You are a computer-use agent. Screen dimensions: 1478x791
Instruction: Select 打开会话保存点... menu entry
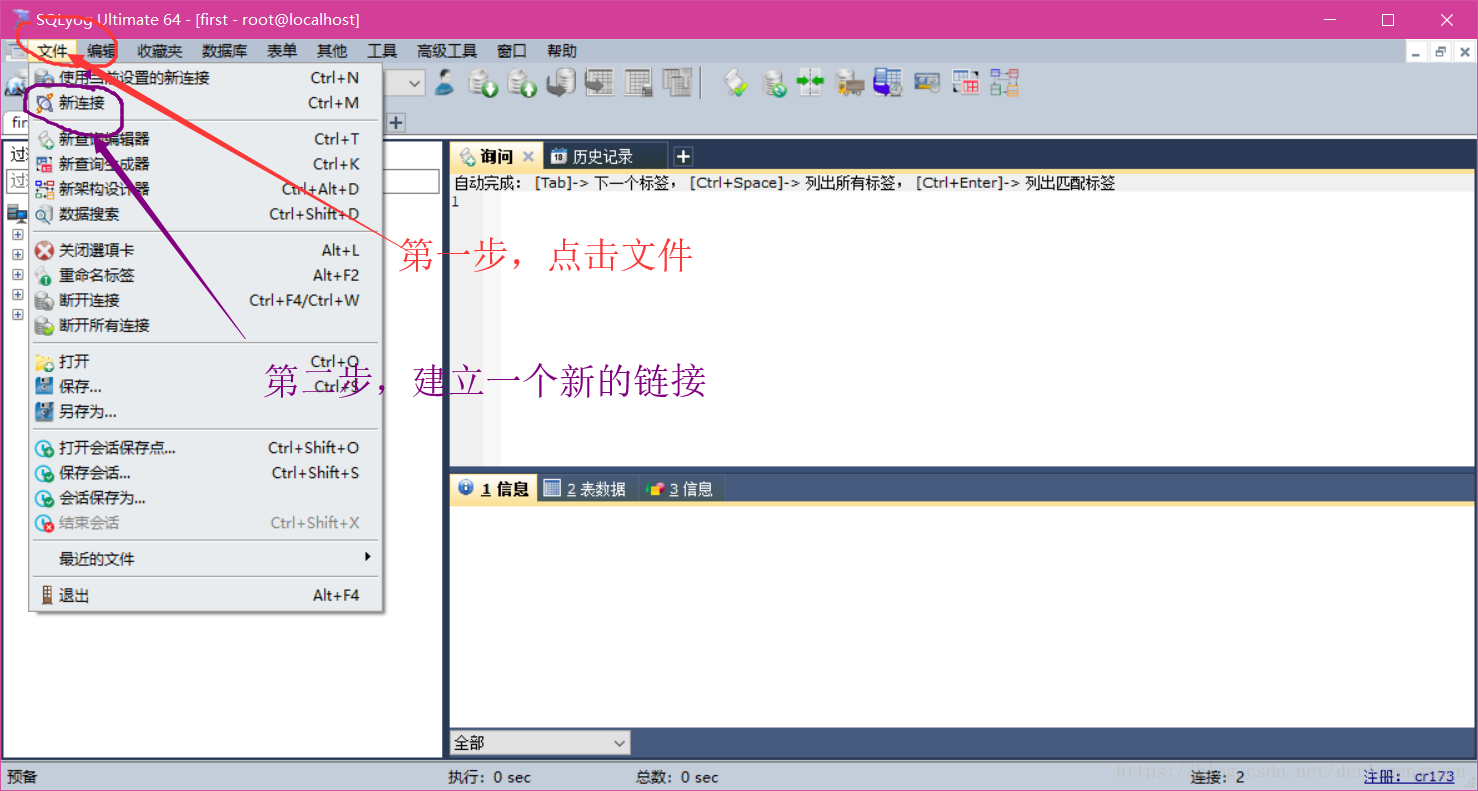click(x=206, y=448)
